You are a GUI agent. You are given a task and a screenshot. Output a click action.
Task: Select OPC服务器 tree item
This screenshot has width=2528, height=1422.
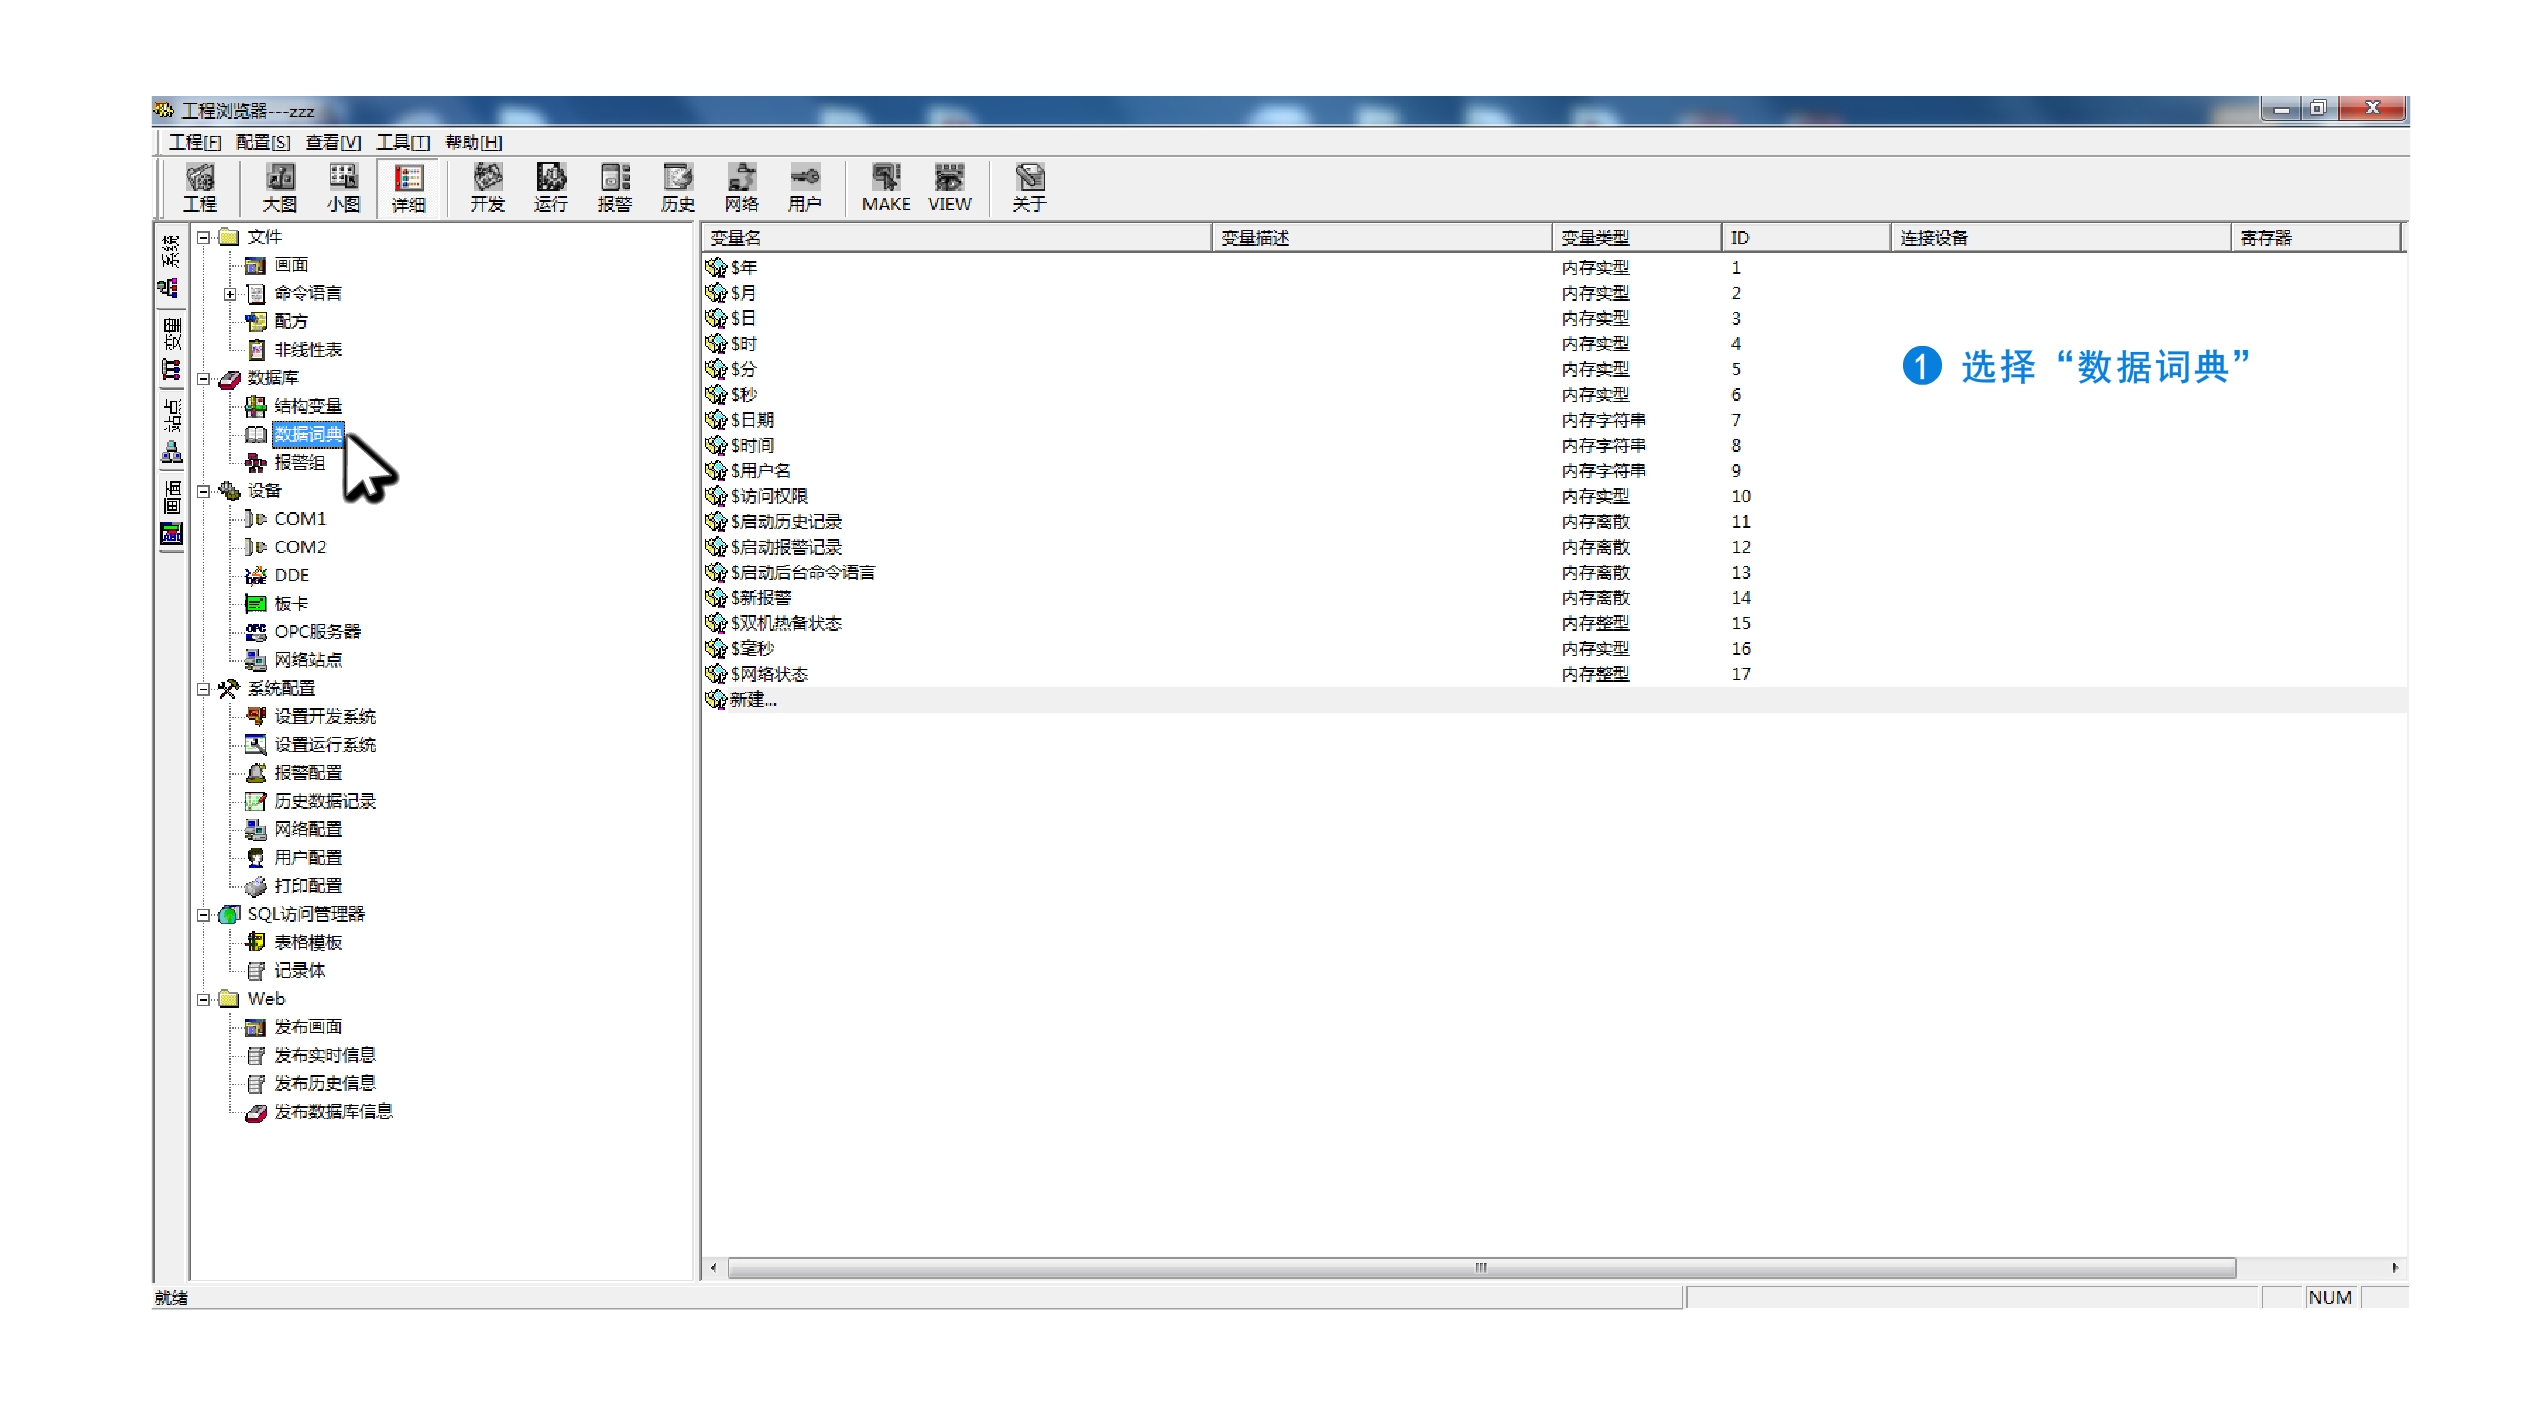click(317, 632)
